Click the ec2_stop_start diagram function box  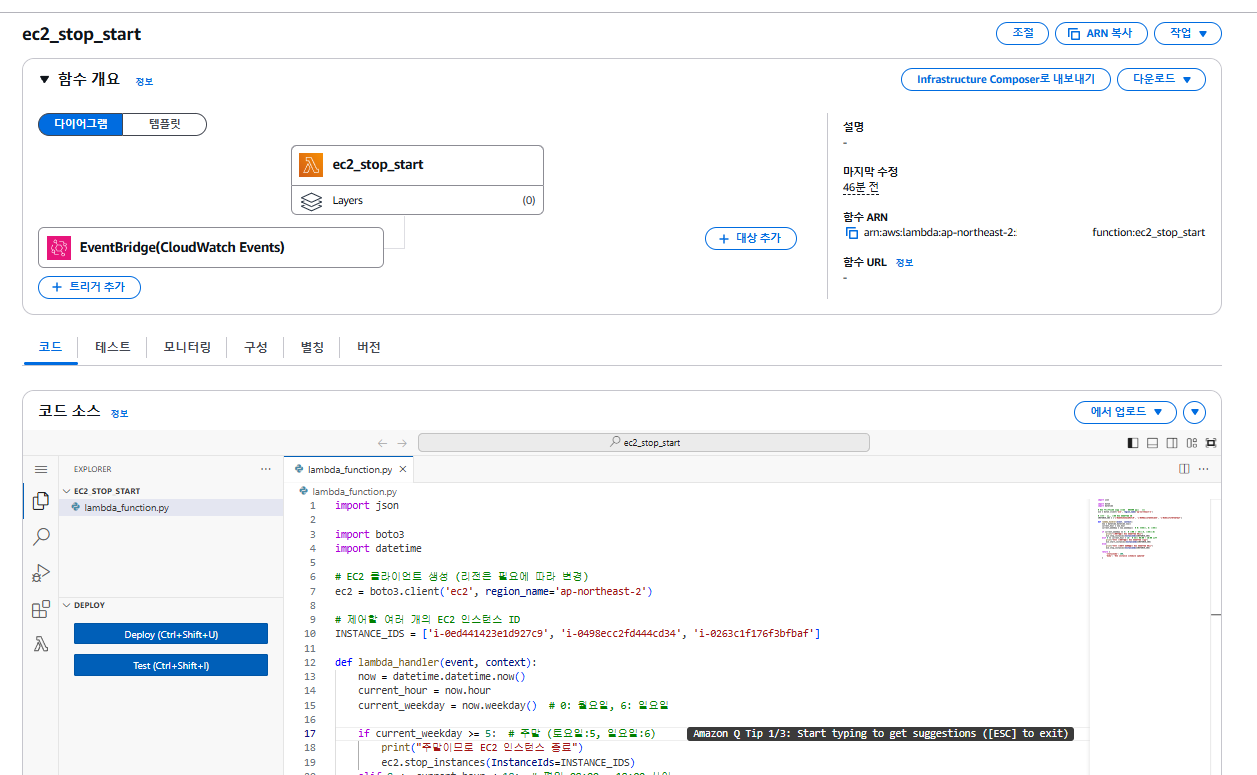417,165
